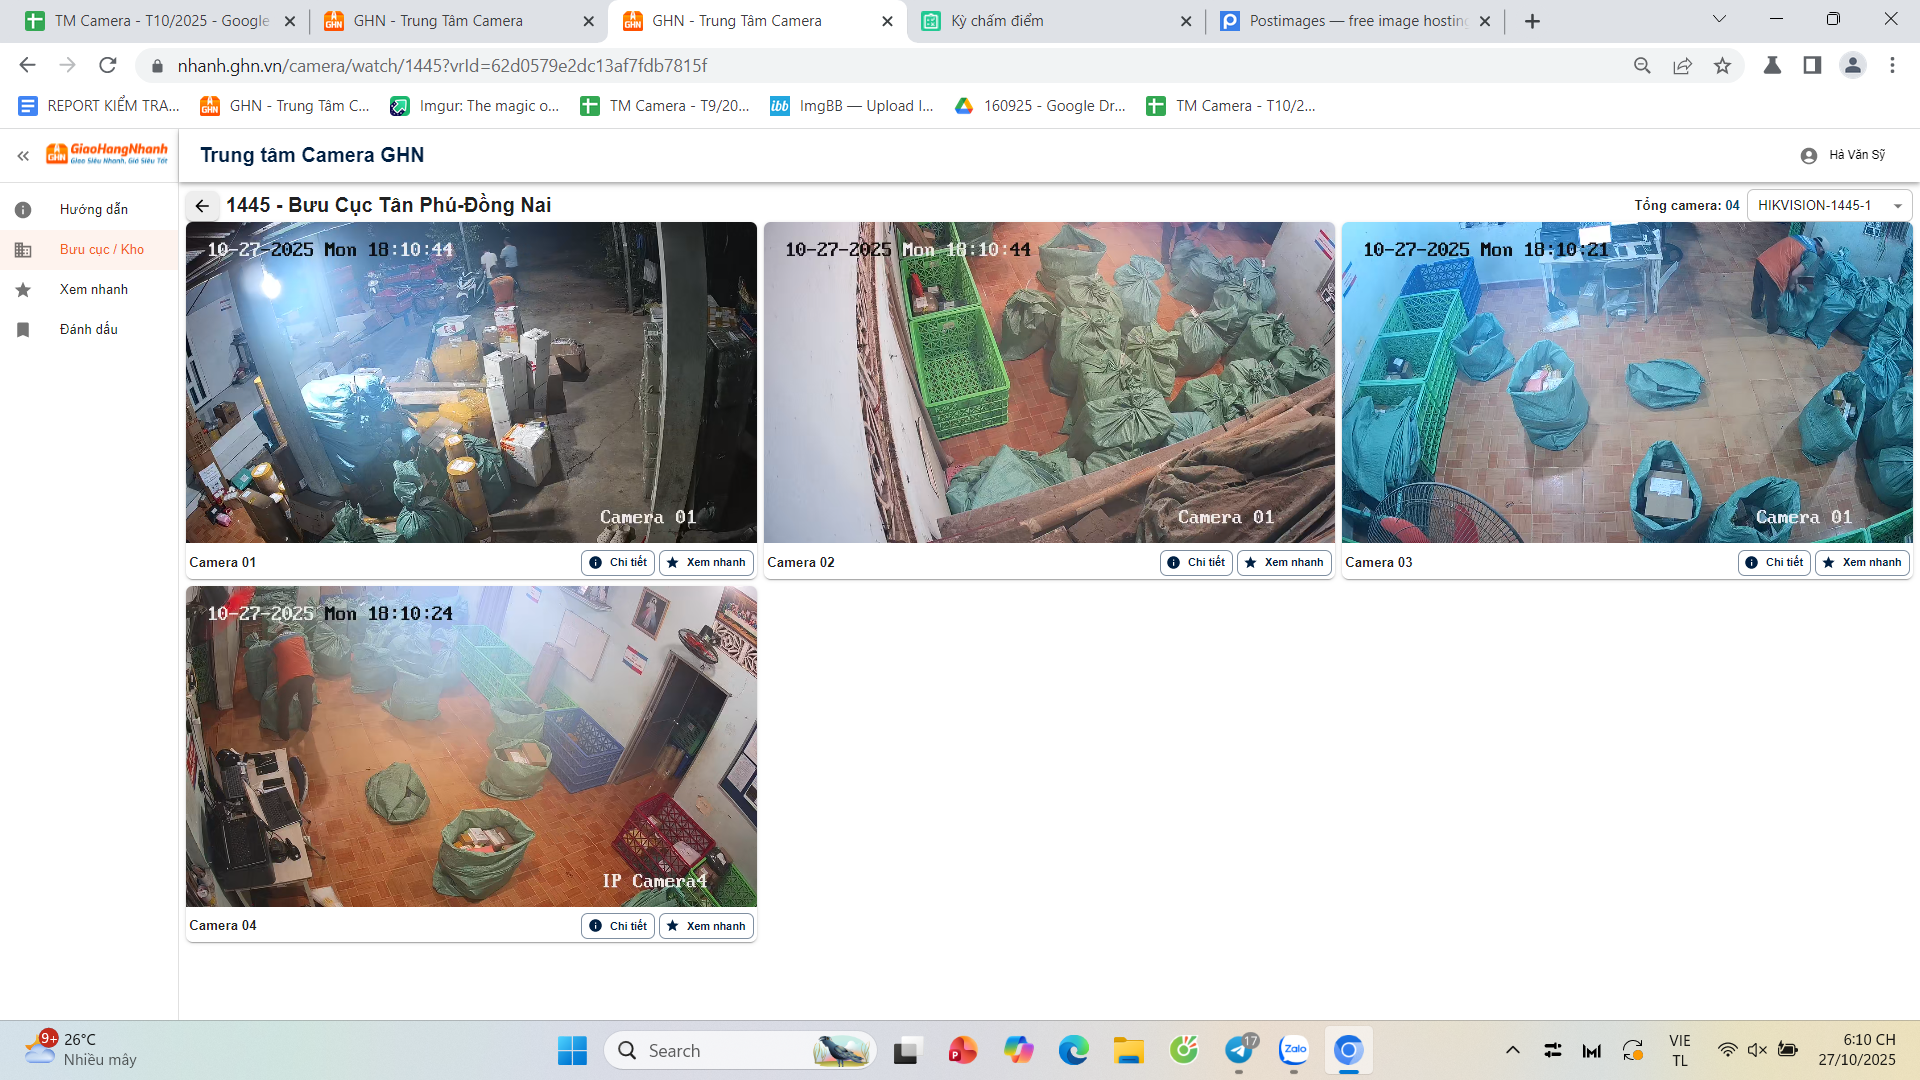This screenshot has height=1080, width=1920.
Task: Open the Camera 01 video thumbnail
Action: [471, 383]
